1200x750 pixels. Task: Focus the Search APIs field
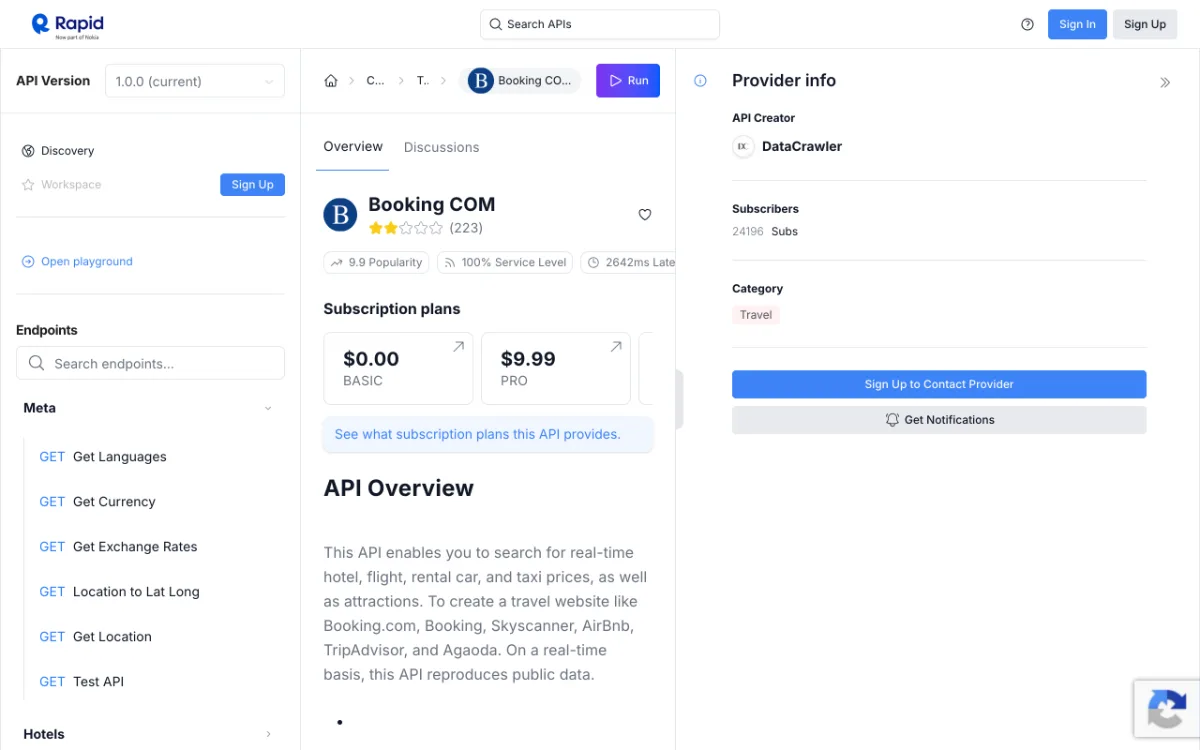pyautogui.click(x=600, y=24)
